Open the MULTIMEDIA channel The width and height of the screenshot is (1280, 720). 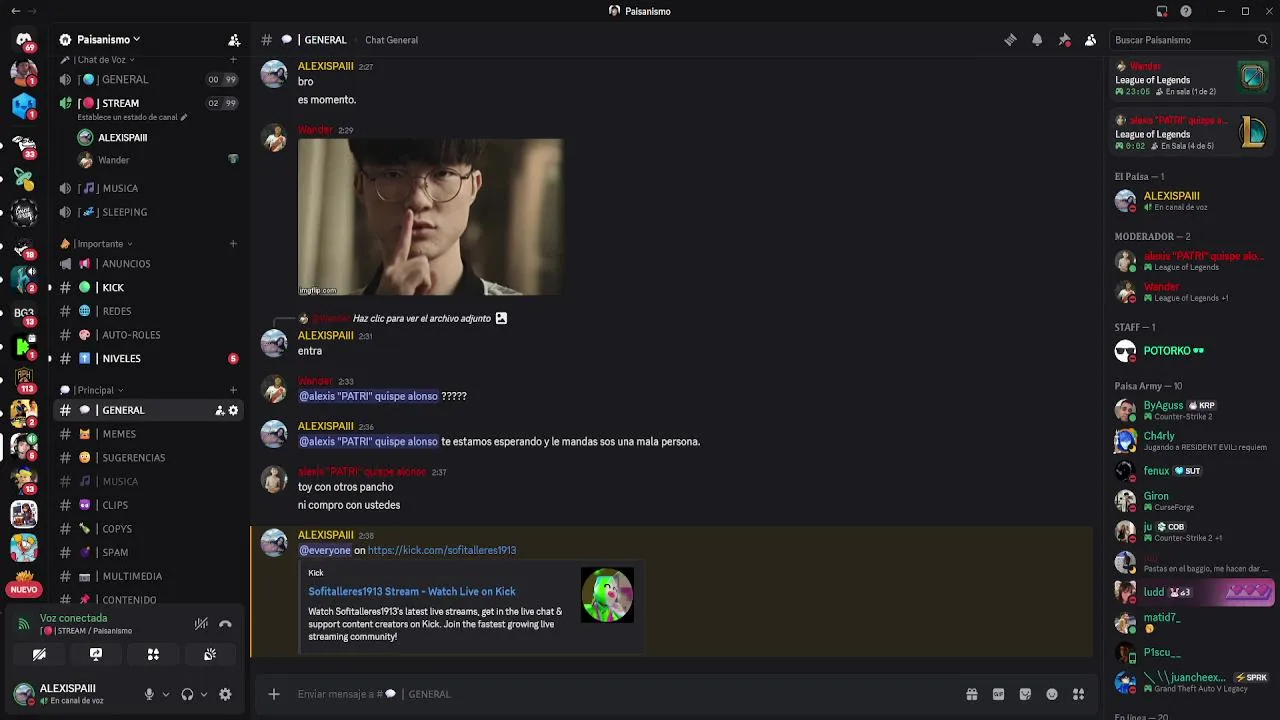point(148,576)
